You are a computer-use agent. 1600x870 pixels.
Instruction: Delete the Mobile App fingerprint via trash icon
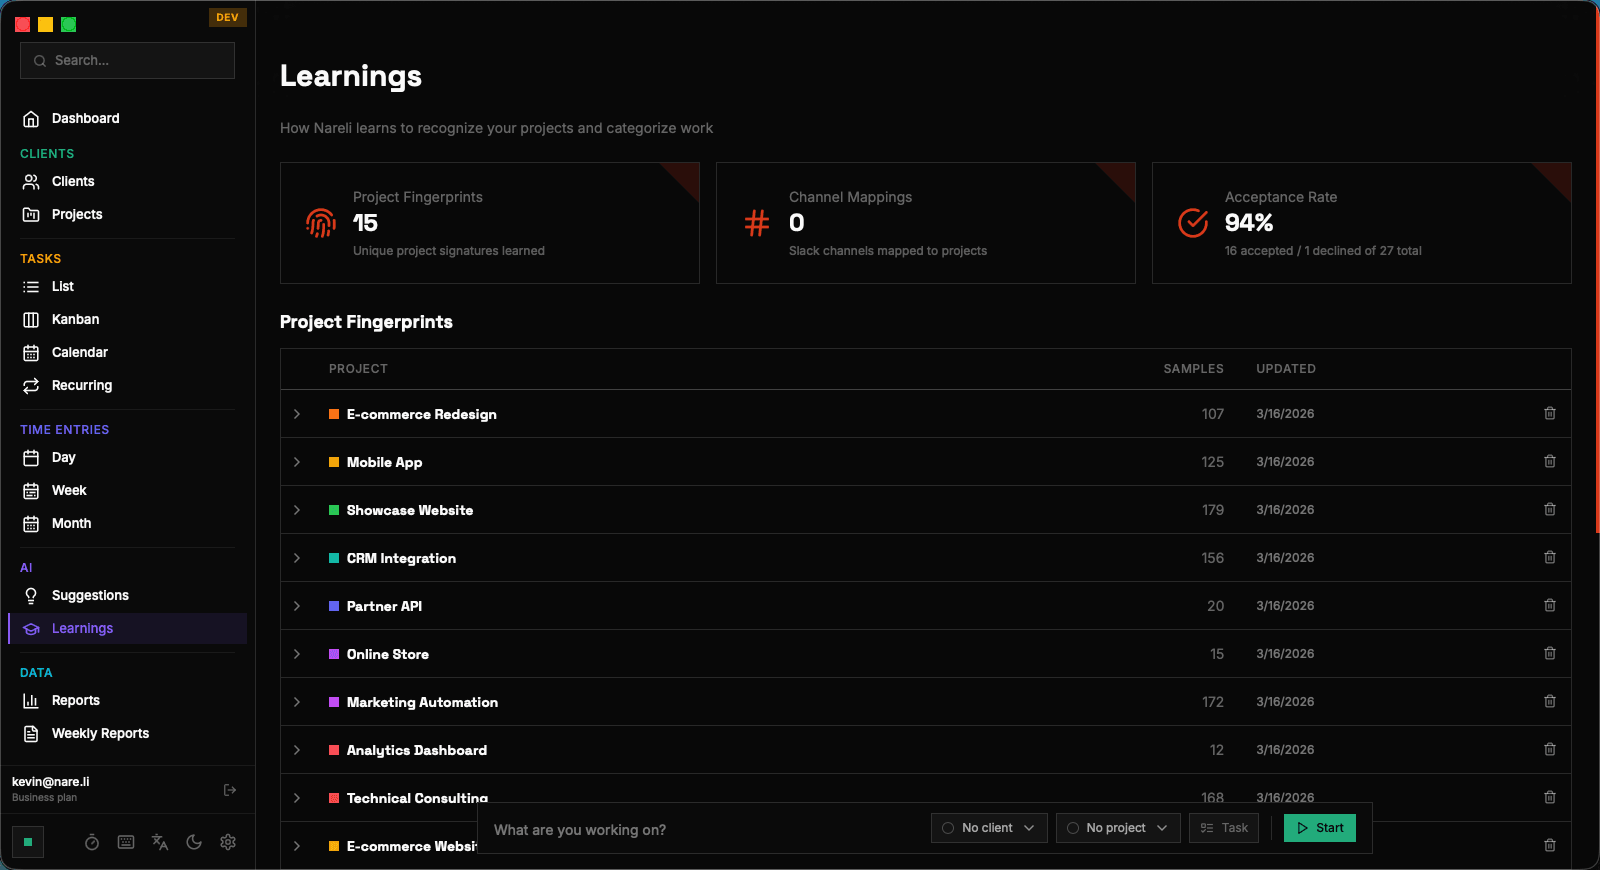1550,461
